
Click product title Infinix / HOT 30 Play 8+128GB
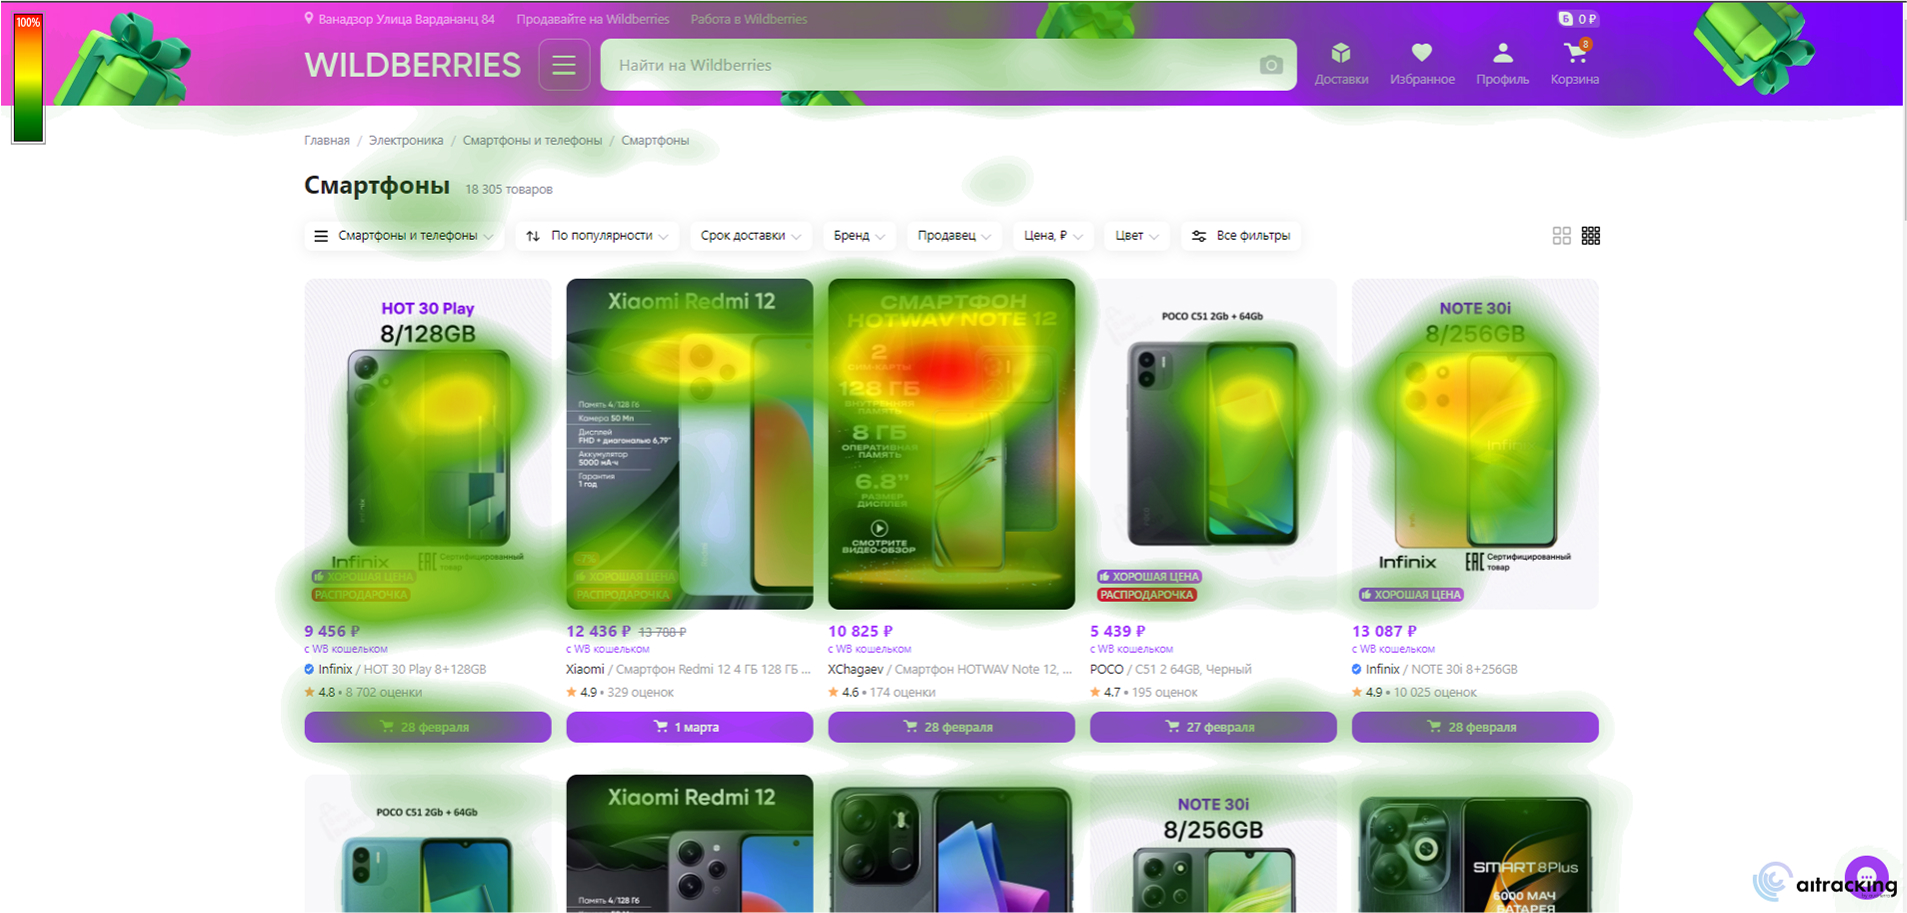tap(395, 669)
